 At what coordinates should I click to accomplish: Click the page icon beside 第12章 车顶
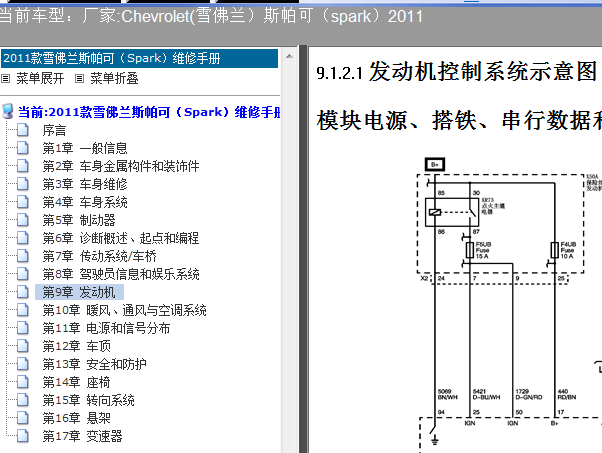(x=23, y=346)
